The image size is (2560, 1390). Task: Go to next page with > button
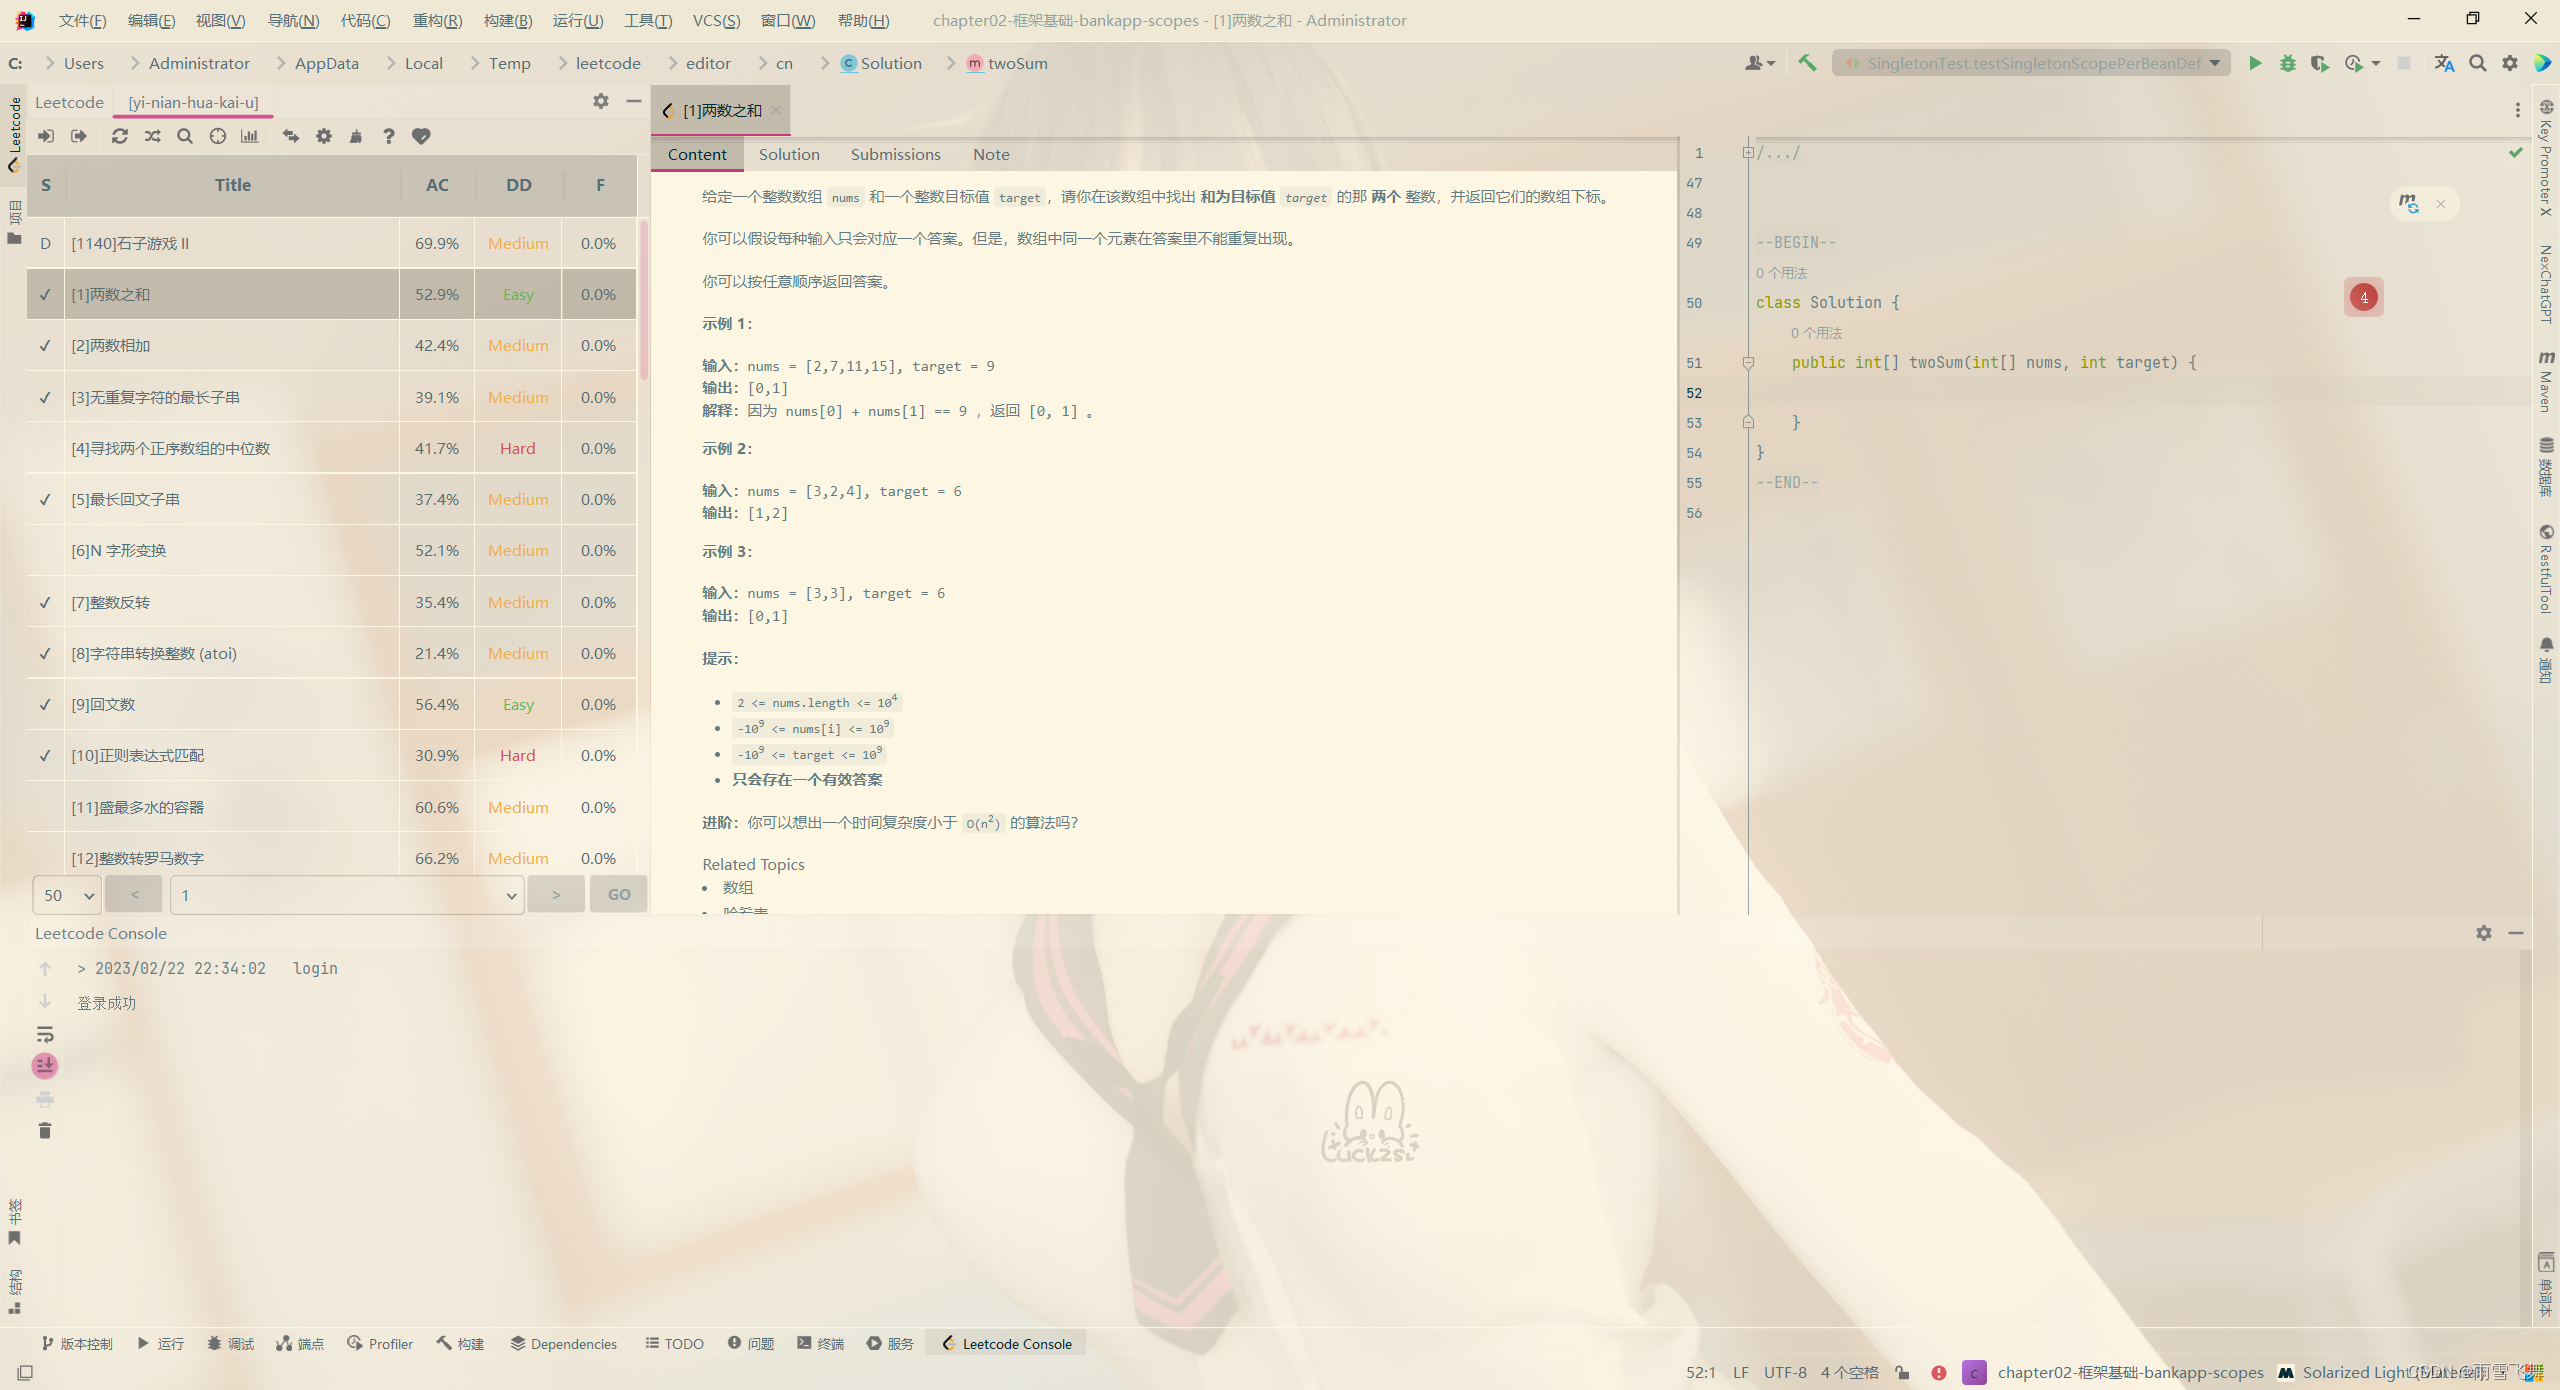point(556,895)
